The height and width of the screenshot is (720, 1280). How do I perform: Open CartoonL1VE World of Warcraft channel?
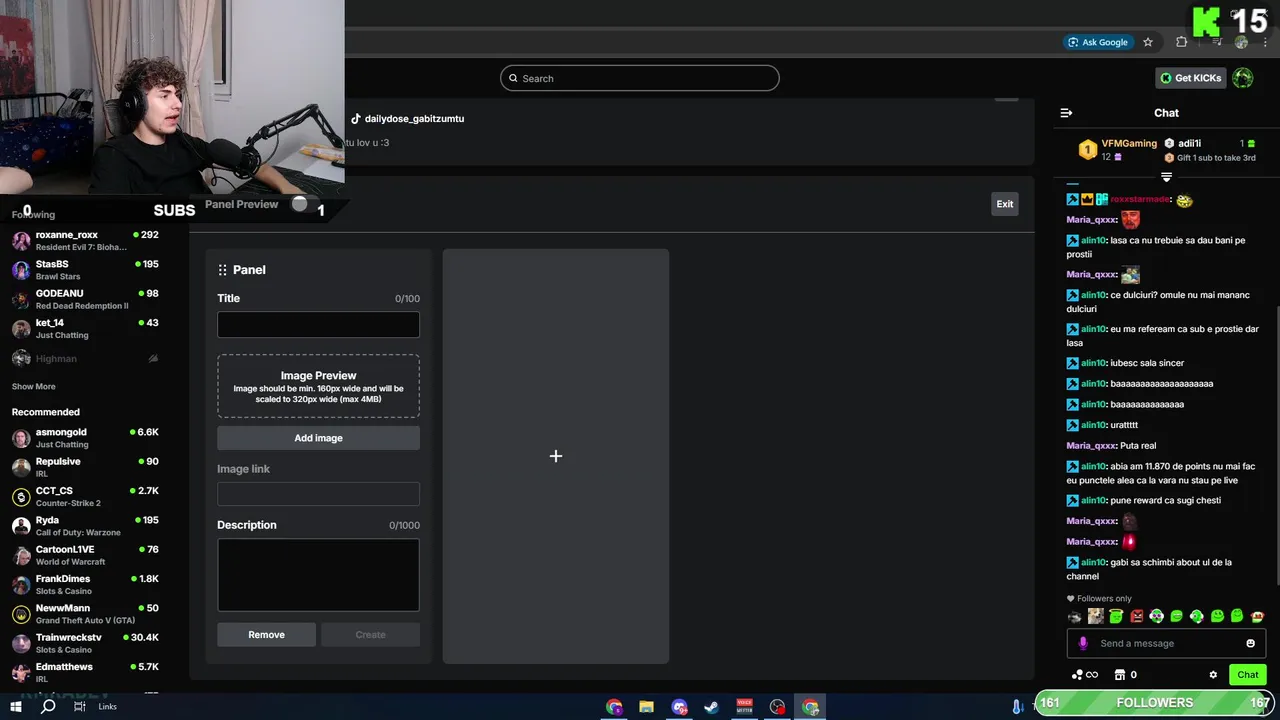point(85,555)
